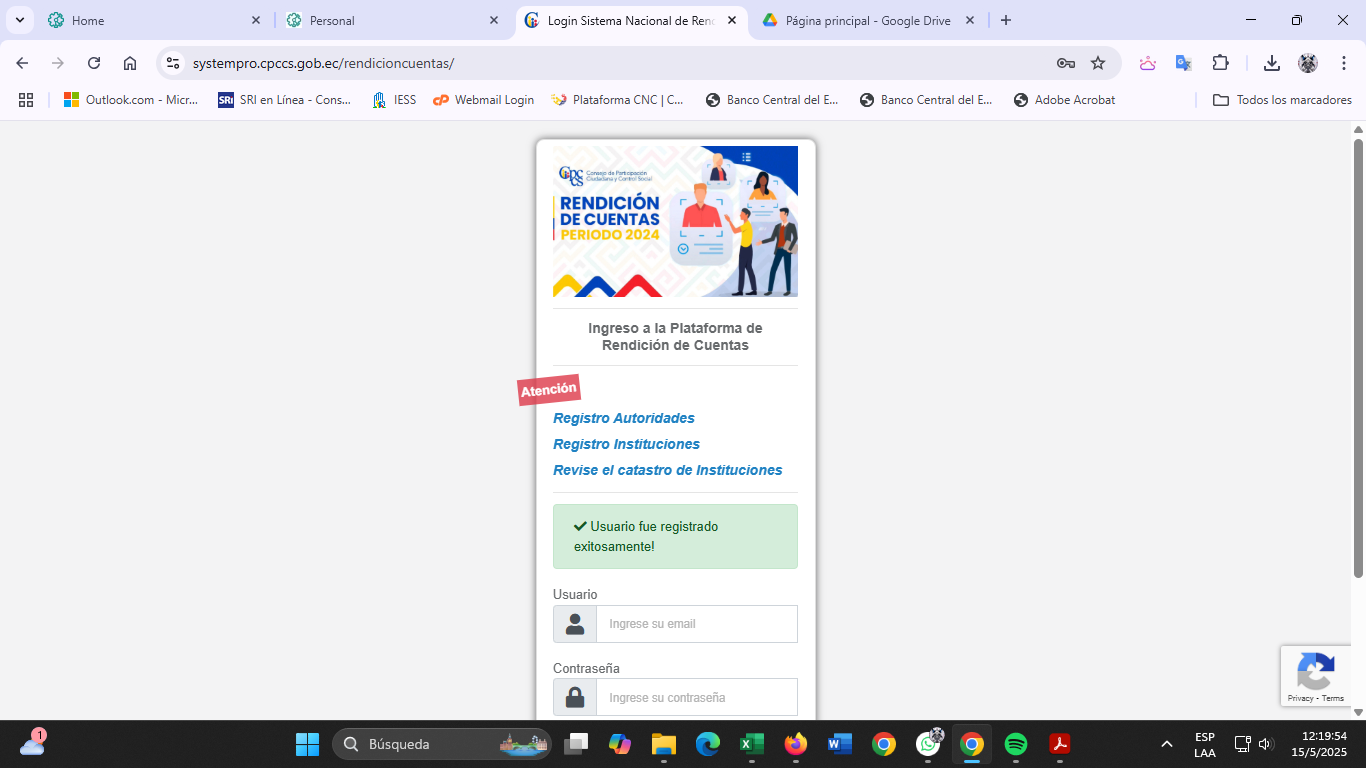Click the password manager key icon
This screenshot has height=768, width=1366.
(x=1065, y=63)
